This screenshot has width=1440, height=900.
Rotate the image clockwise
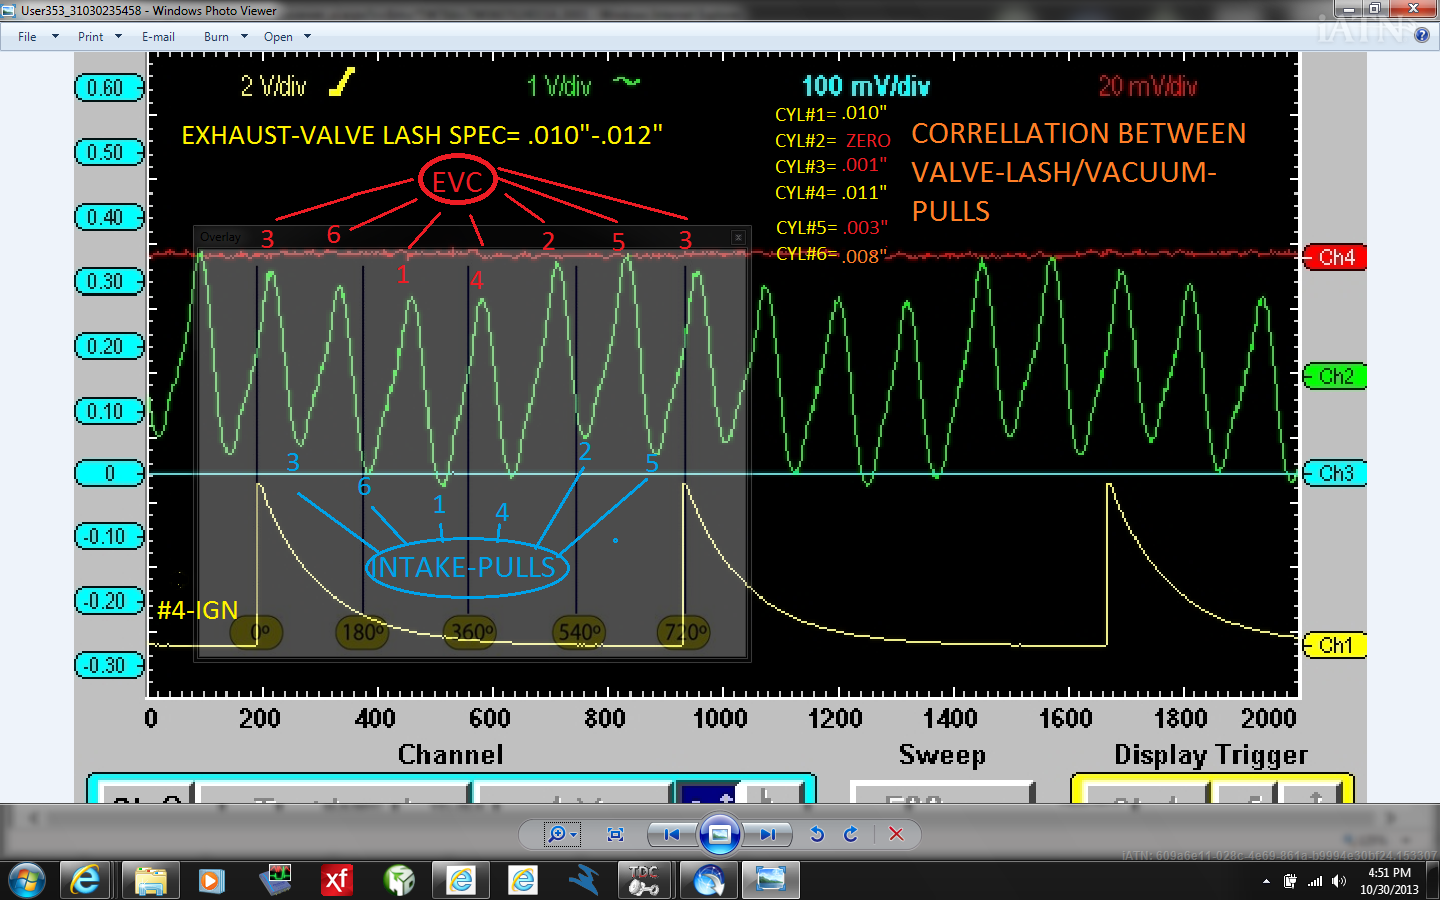(851, 834)
